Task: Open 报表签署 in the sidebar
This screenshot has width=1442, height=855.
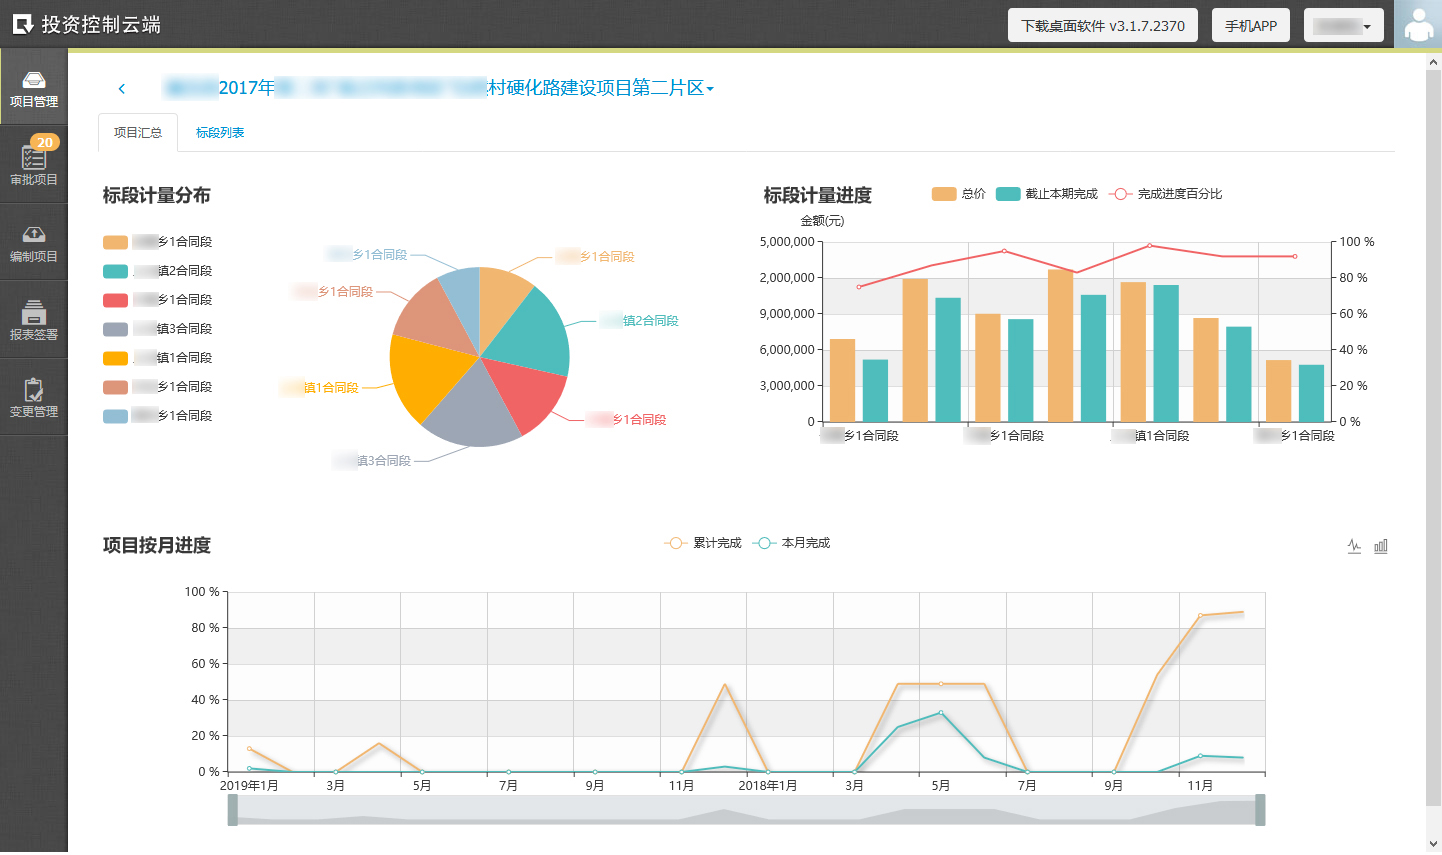Action: point(33,321)
